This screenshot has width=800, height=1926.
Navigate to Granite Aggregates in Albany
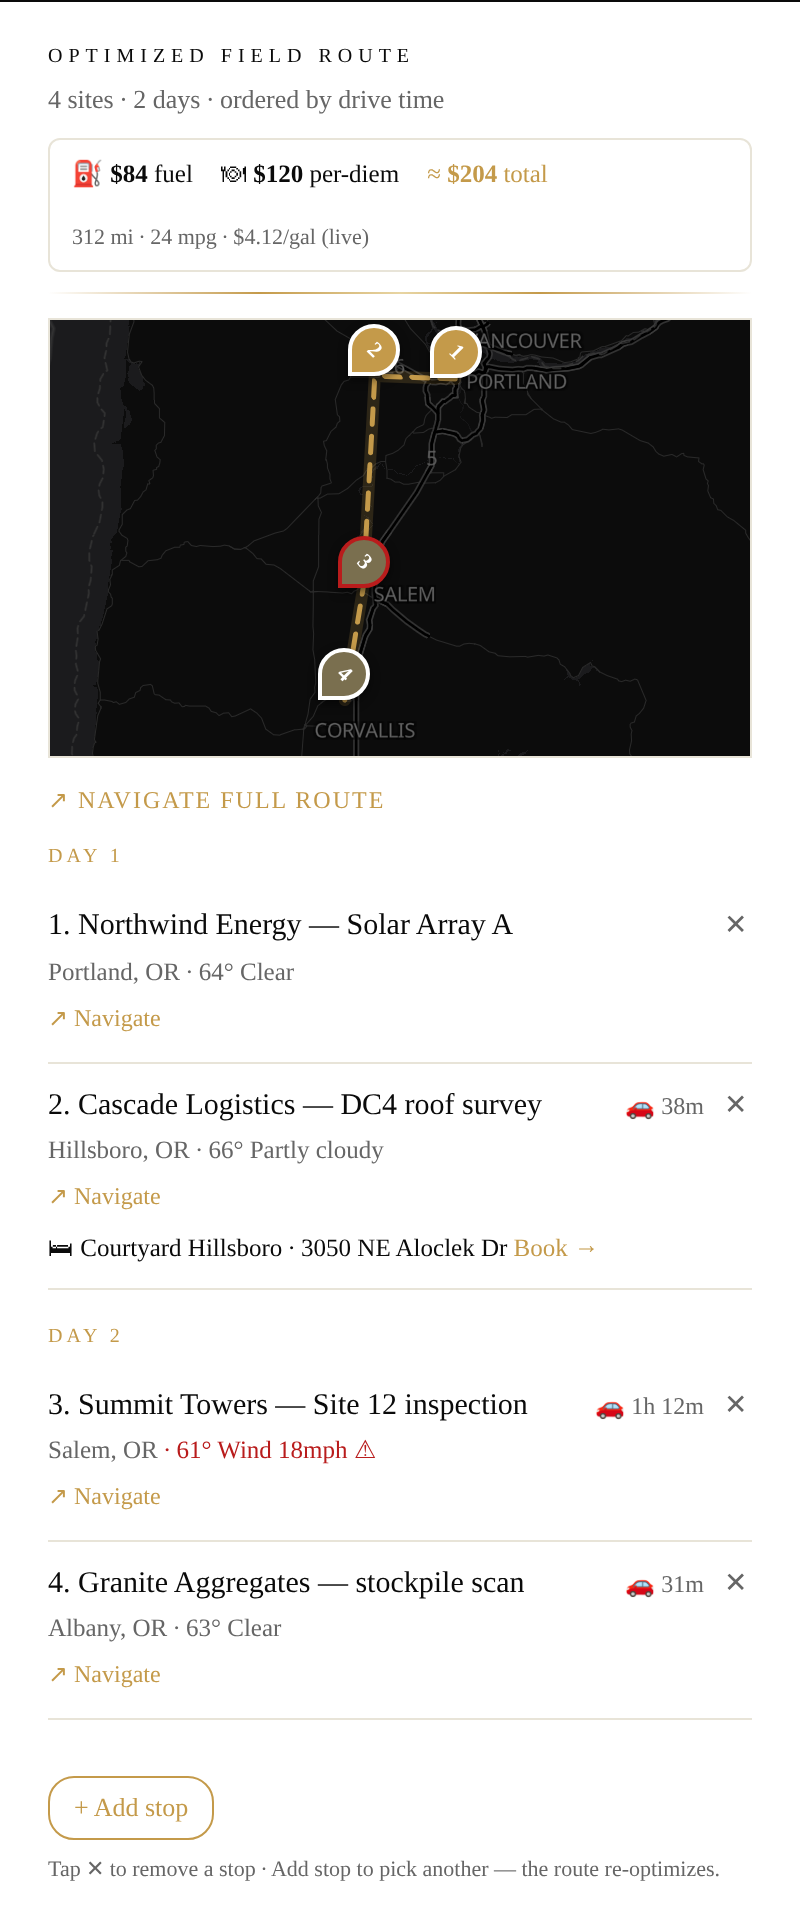click(105, 1674)
